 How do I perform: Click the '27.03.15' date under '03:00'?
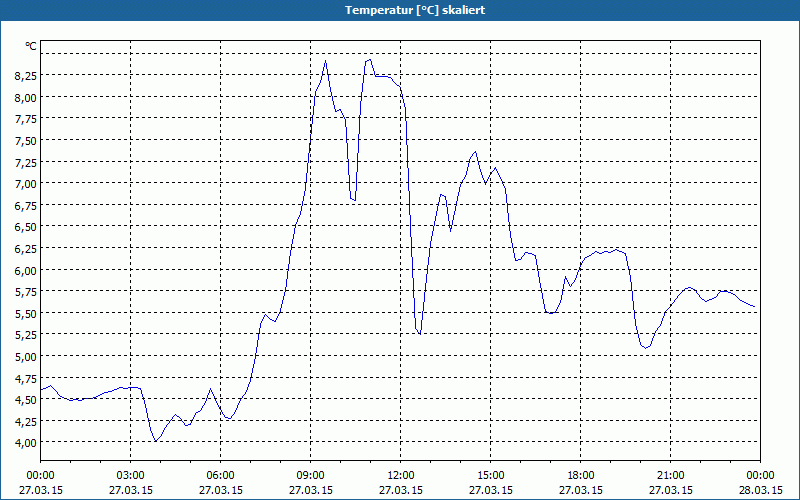click(x=131, y=490)
